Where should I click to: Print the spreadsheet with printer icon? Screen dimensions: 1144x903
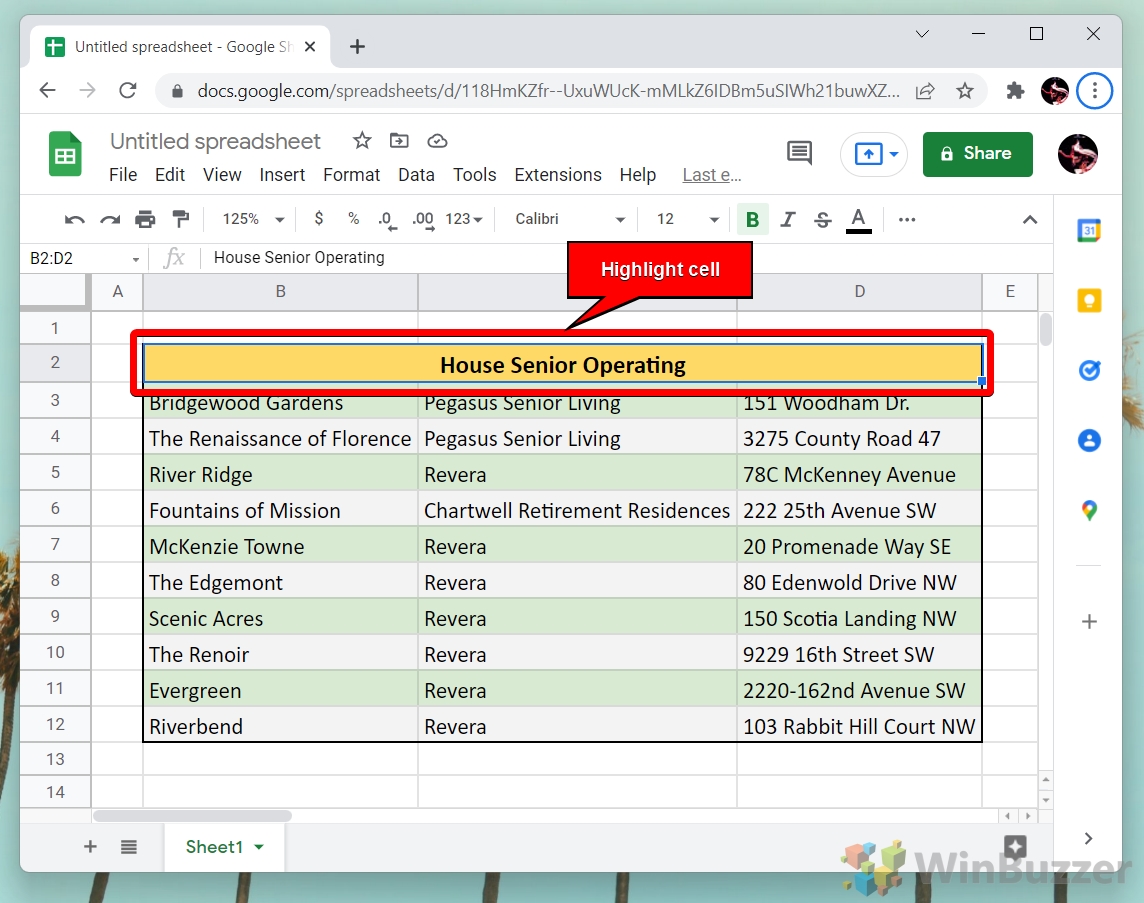[145, 220]
